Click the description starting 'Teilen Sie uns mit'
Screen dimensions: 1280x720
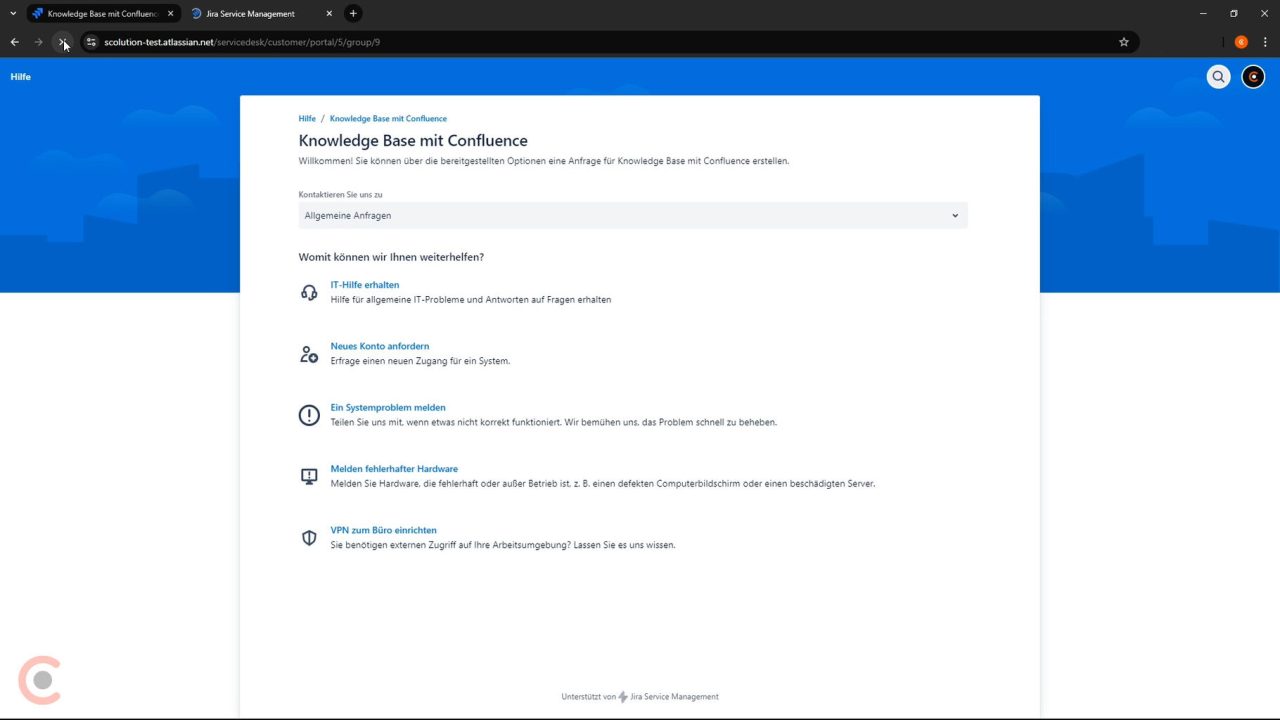(554, 422)
